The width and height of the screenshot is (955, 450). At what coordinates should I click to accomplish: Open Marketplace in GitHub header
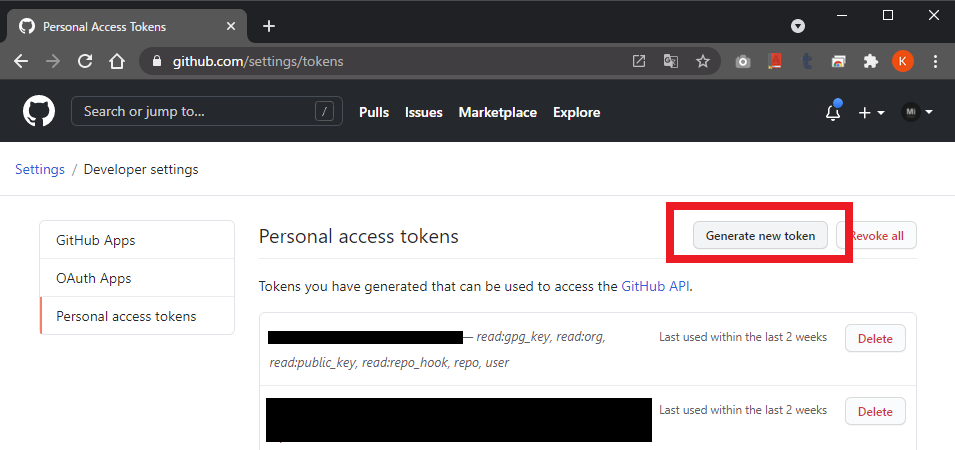[x=498, y=113]
